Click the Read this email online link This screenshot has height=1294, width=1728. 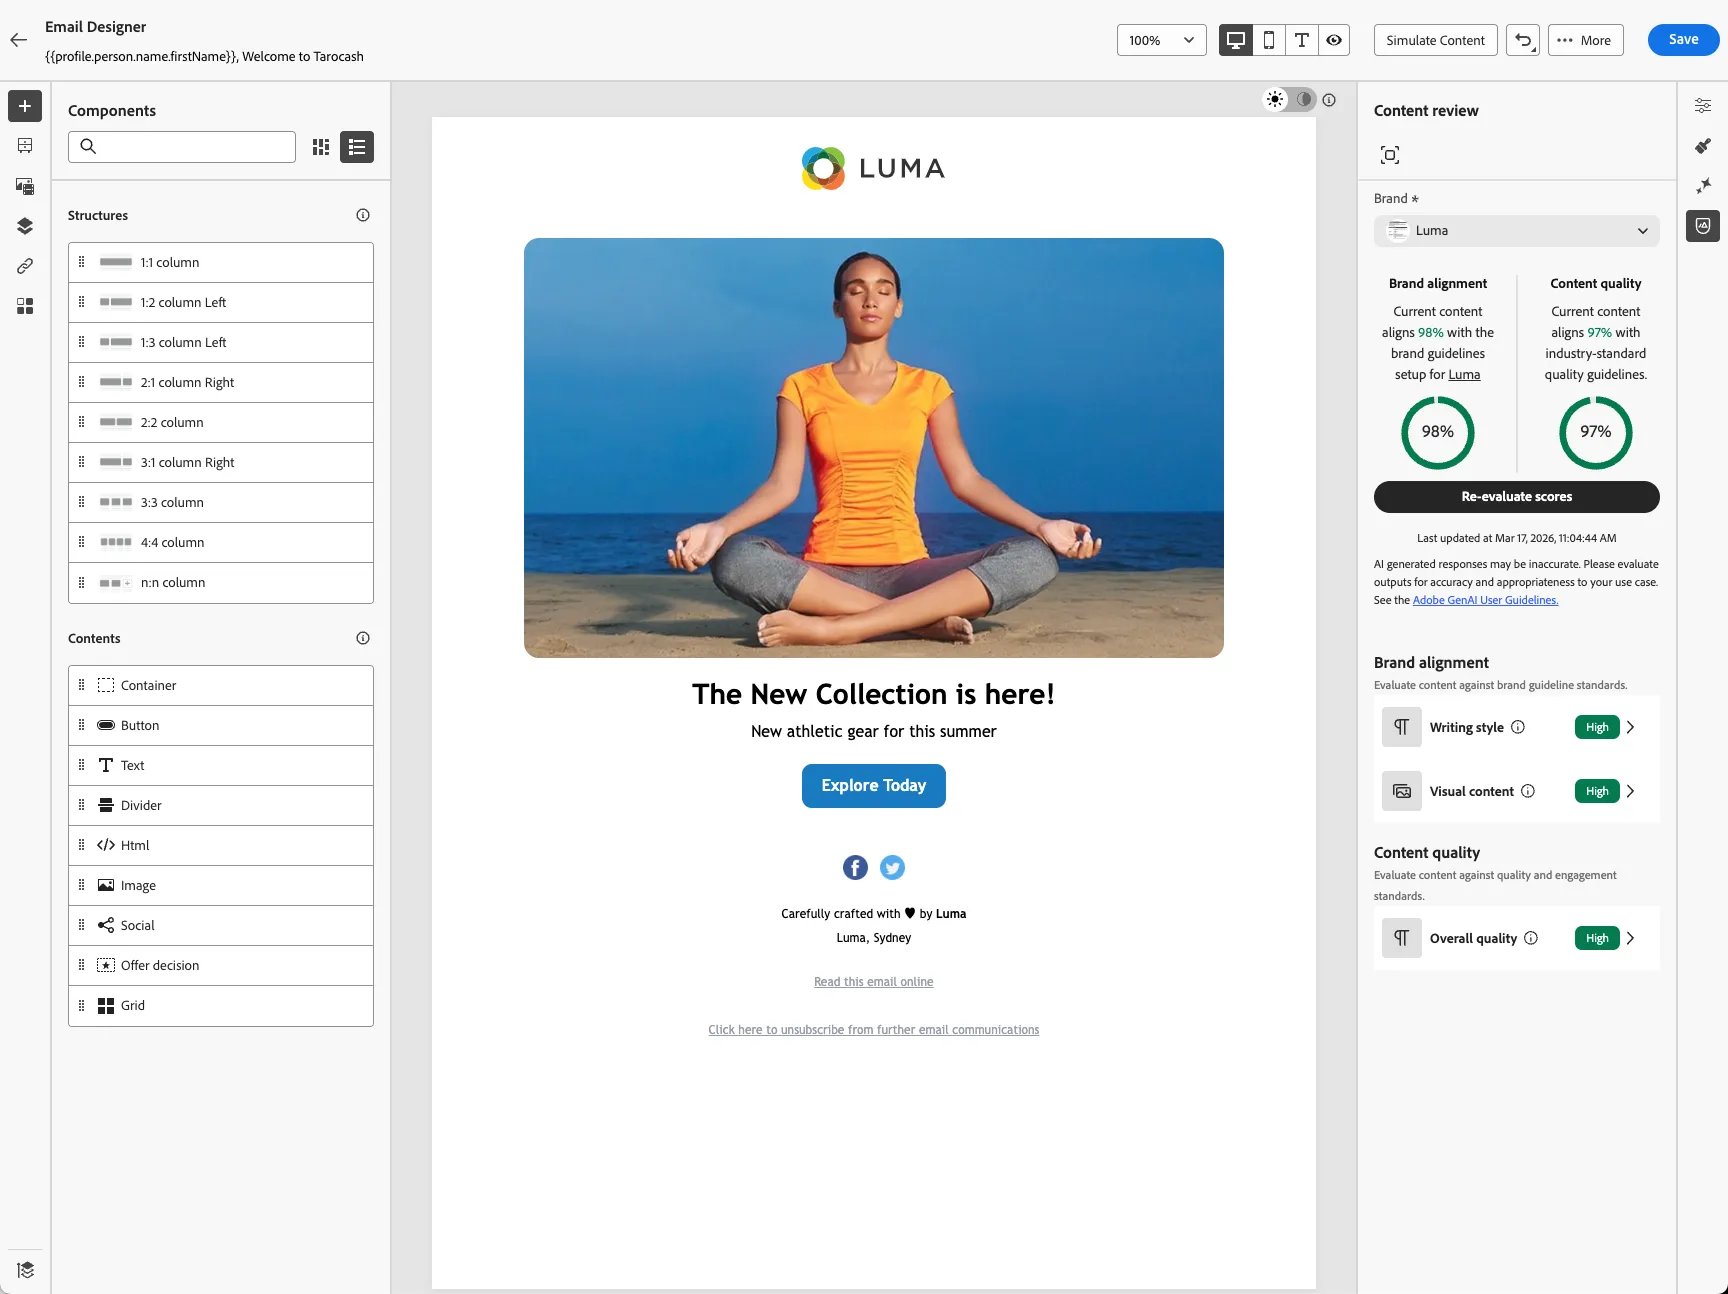[x=874, y=982]
